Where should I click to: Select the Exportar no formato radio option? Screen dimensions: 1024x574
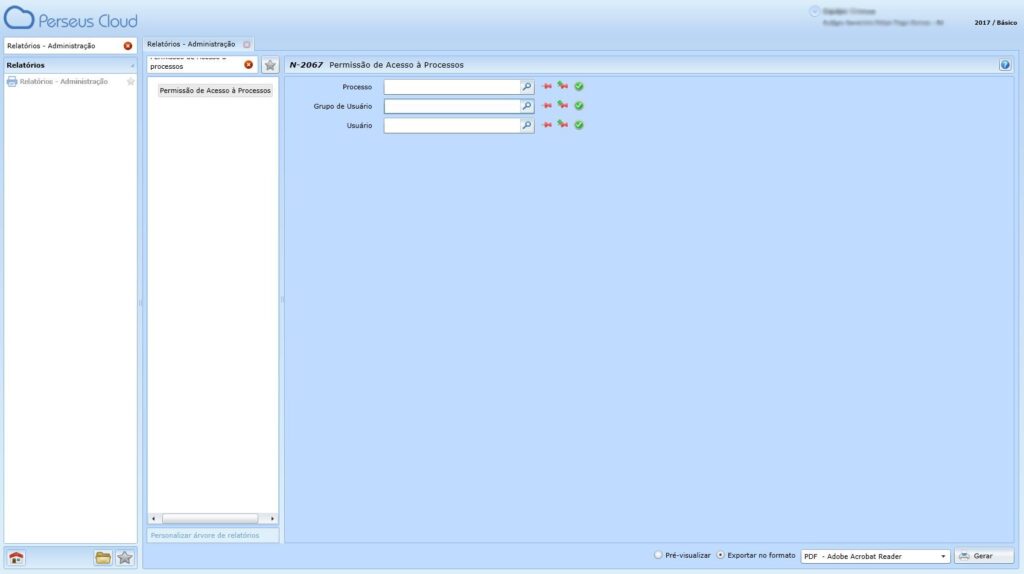(x=721, y=555)
